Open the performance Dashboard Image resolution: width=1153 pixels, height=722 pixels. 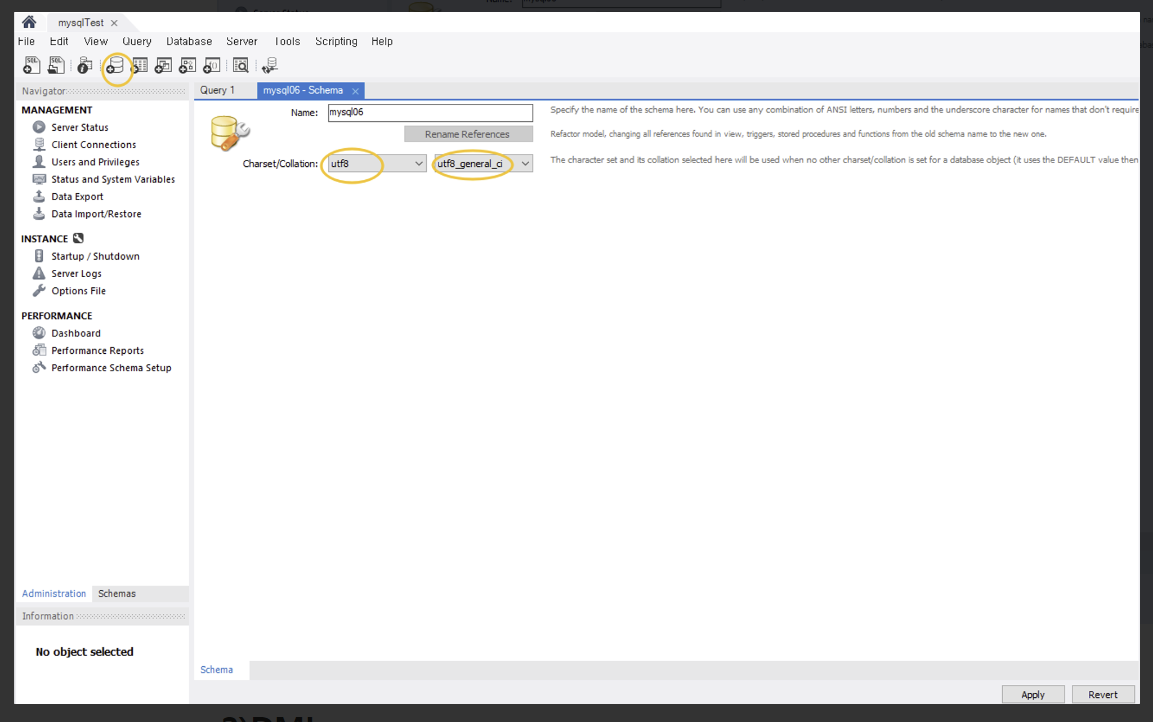tap(76, 333)
